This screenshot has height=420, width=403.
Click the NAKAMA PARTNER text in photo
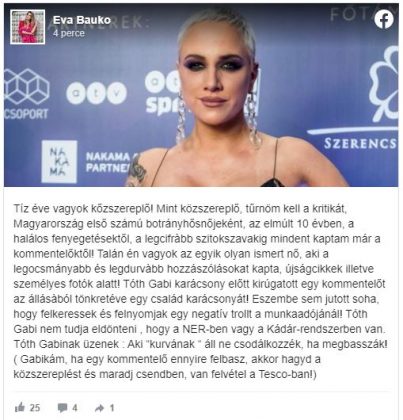coord(107,162)
